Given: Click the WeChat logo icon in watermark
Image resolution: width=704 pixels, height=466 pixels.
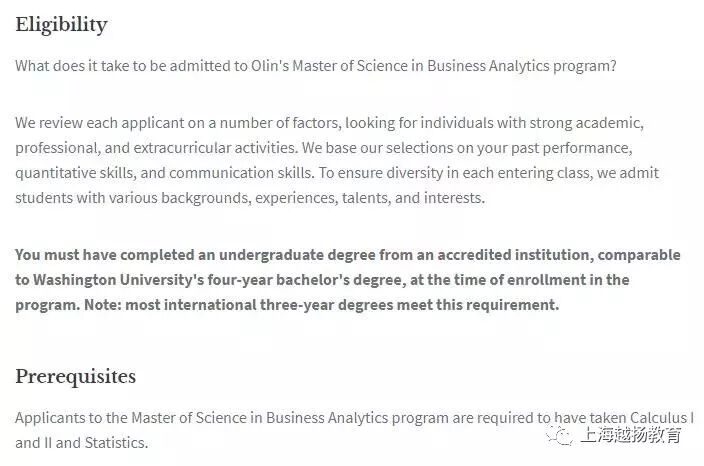Looking at the screenshot, I should (559, 435).
